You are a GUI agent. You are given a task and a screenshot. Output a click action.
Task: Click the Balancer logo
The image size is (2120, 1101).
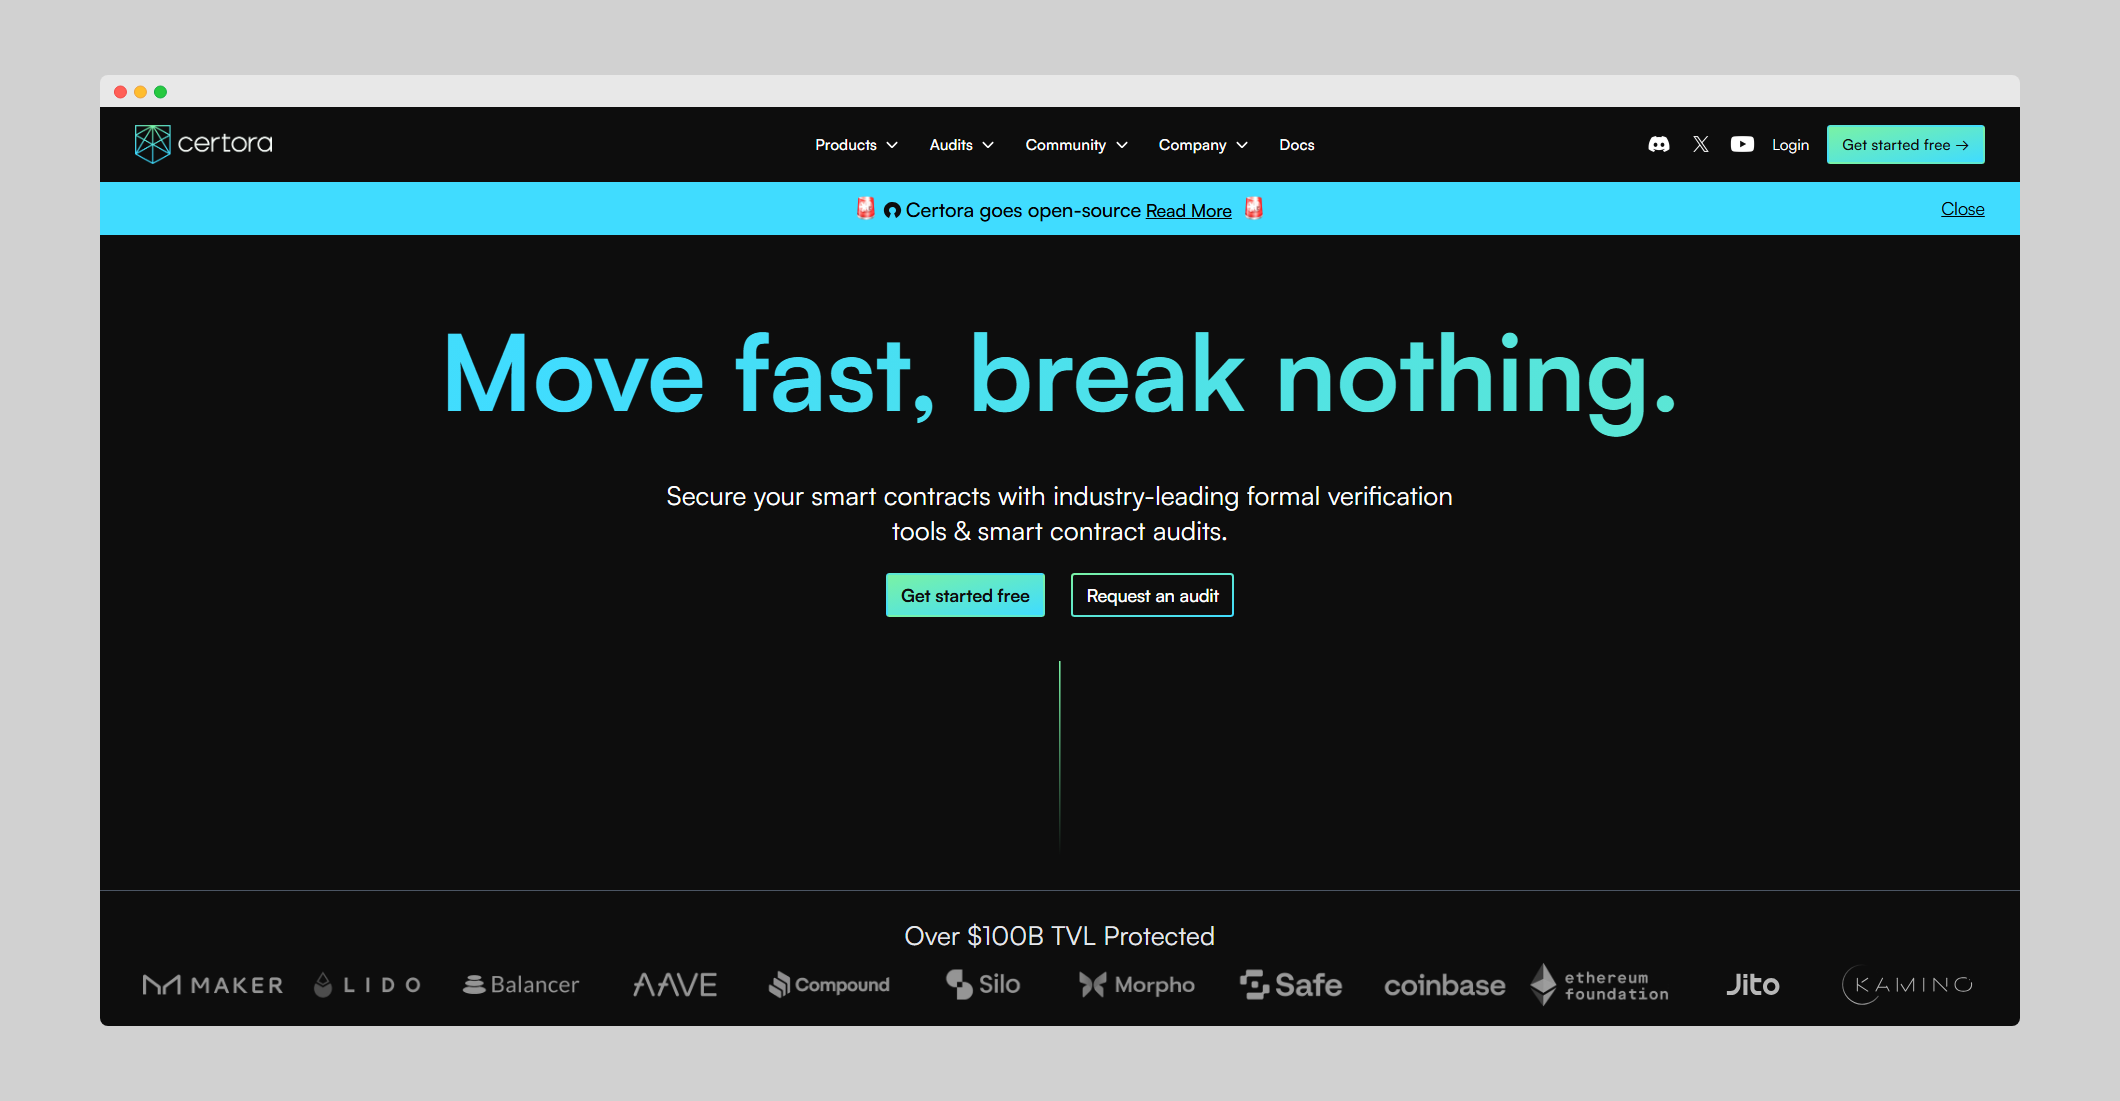(521, 985)
